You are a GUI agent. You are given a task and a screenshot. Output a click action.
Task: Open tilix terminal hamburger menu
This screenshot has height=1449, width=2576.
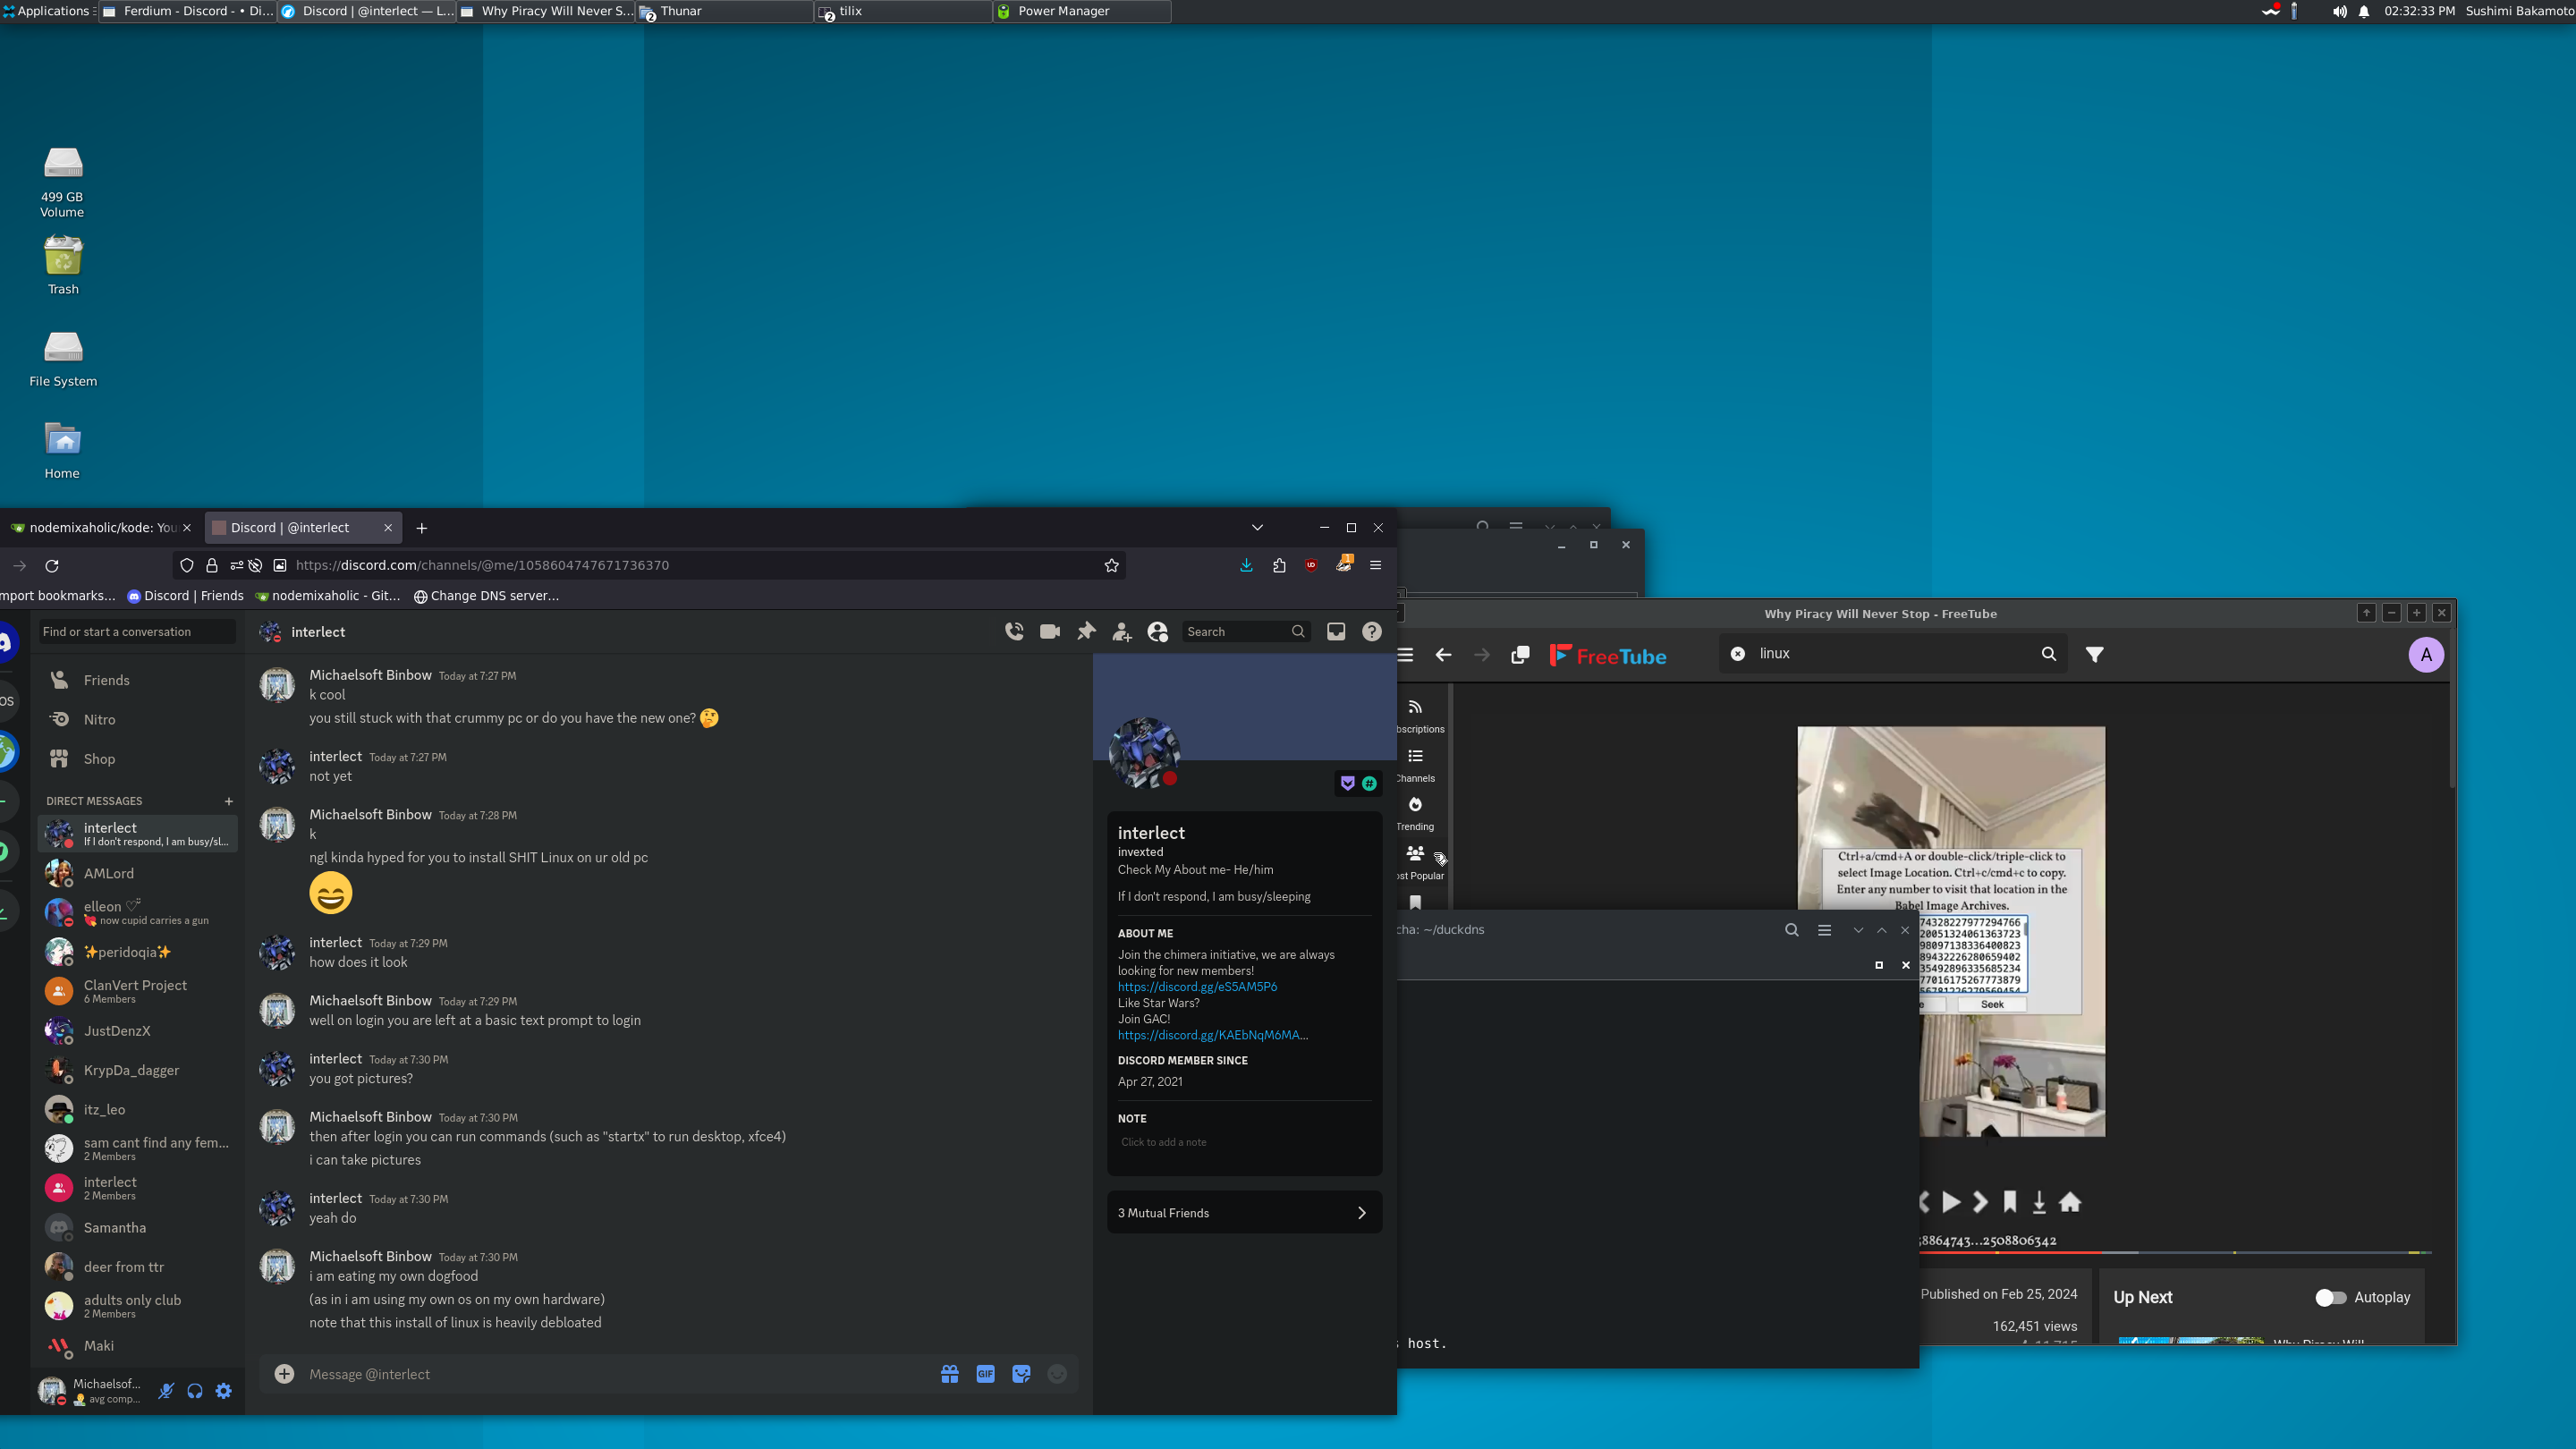pyautogui.click(x=1824, y=929)
